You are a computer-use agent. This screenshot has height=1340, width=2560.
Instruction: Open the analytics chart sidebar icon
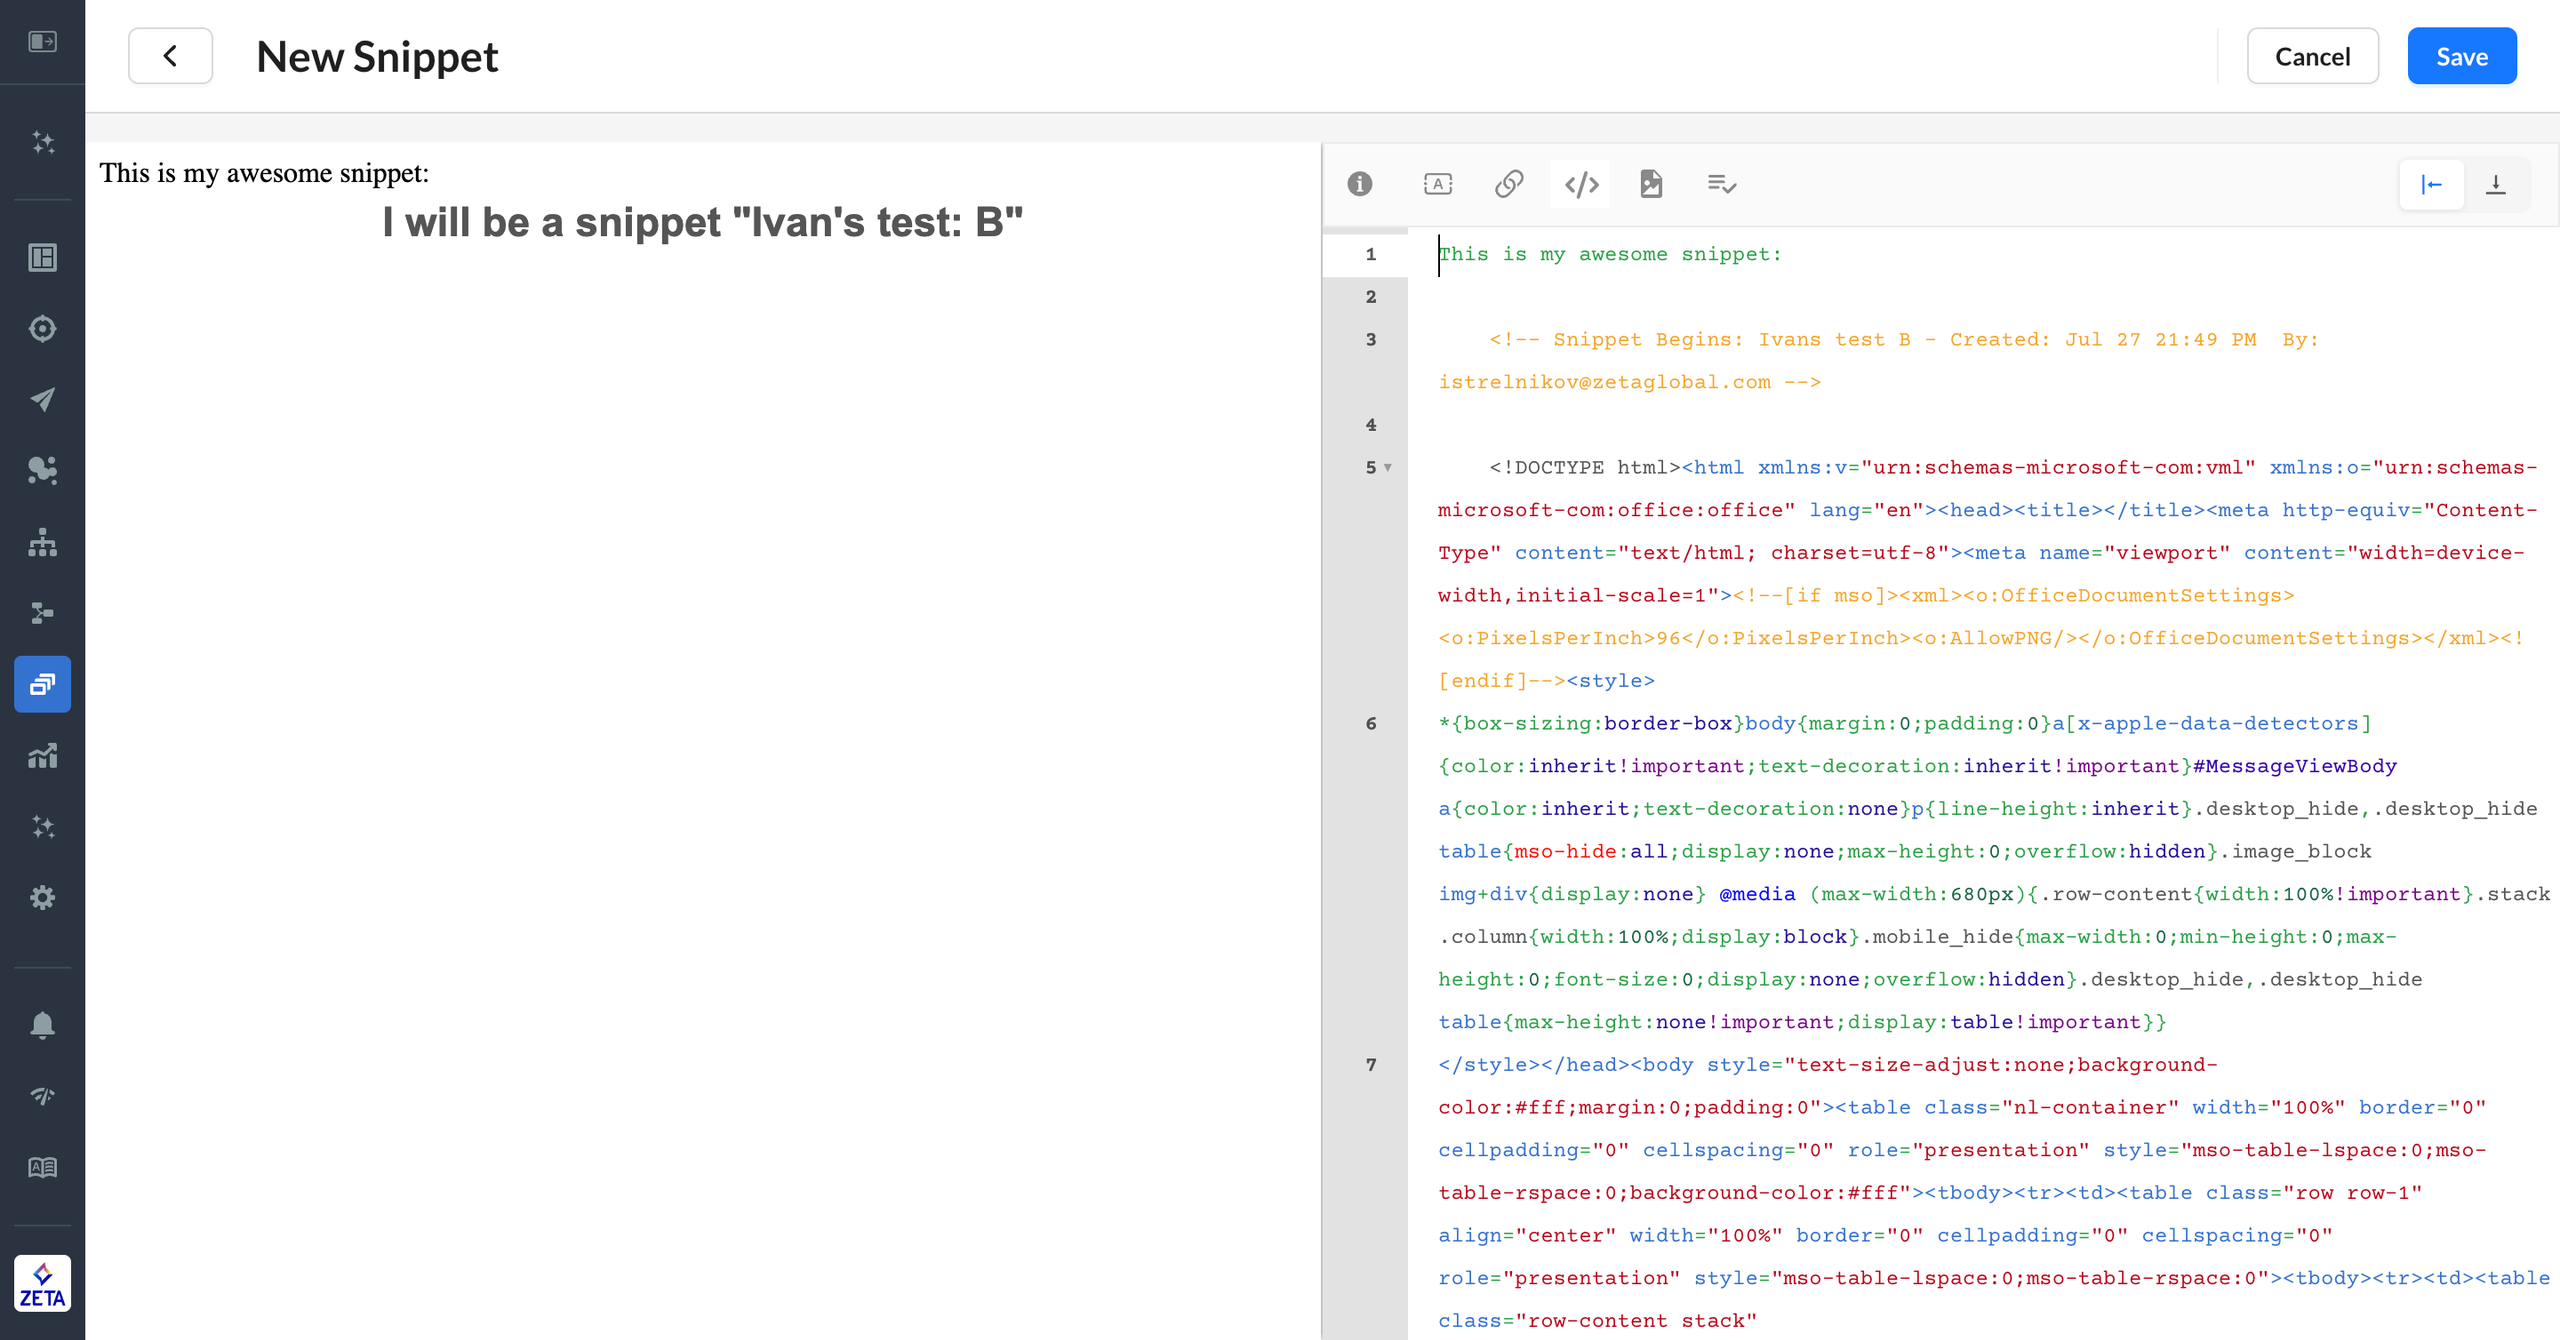pos(42,755)
